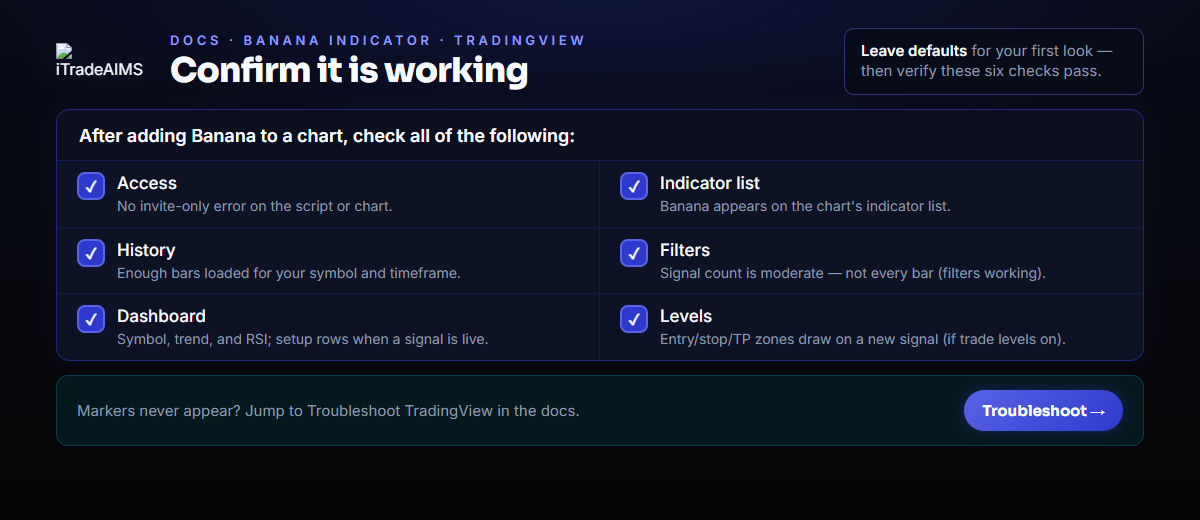This screenshot has width=1200, height=520.
Task: Toggle the Indicator list checkbox
Action: point(634,186)
